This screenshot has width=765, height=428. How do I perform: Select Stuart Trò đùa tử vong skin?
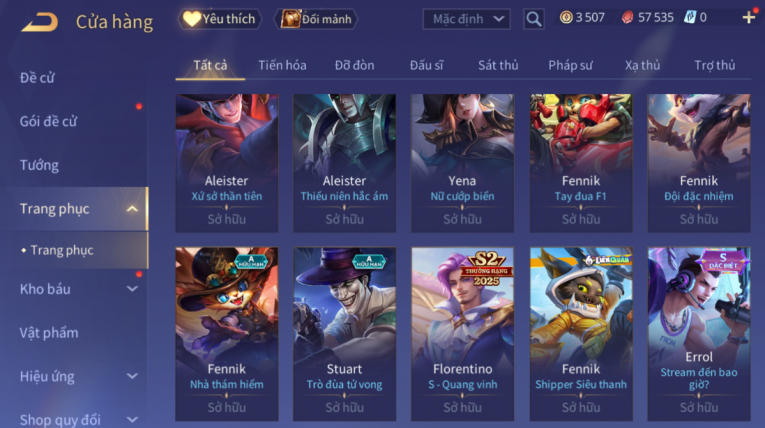344,334
